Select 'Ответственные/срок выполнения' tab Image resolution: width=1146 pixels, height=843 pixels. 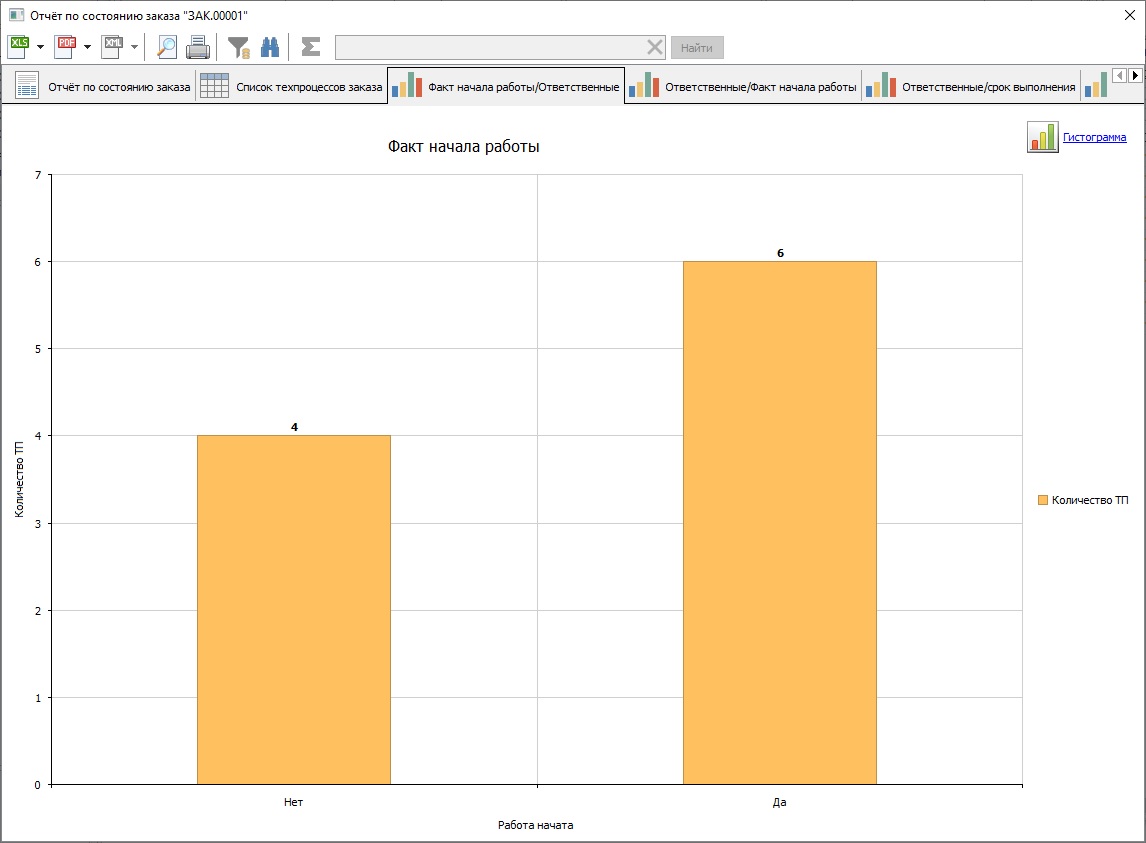click(x=970, y=87)
